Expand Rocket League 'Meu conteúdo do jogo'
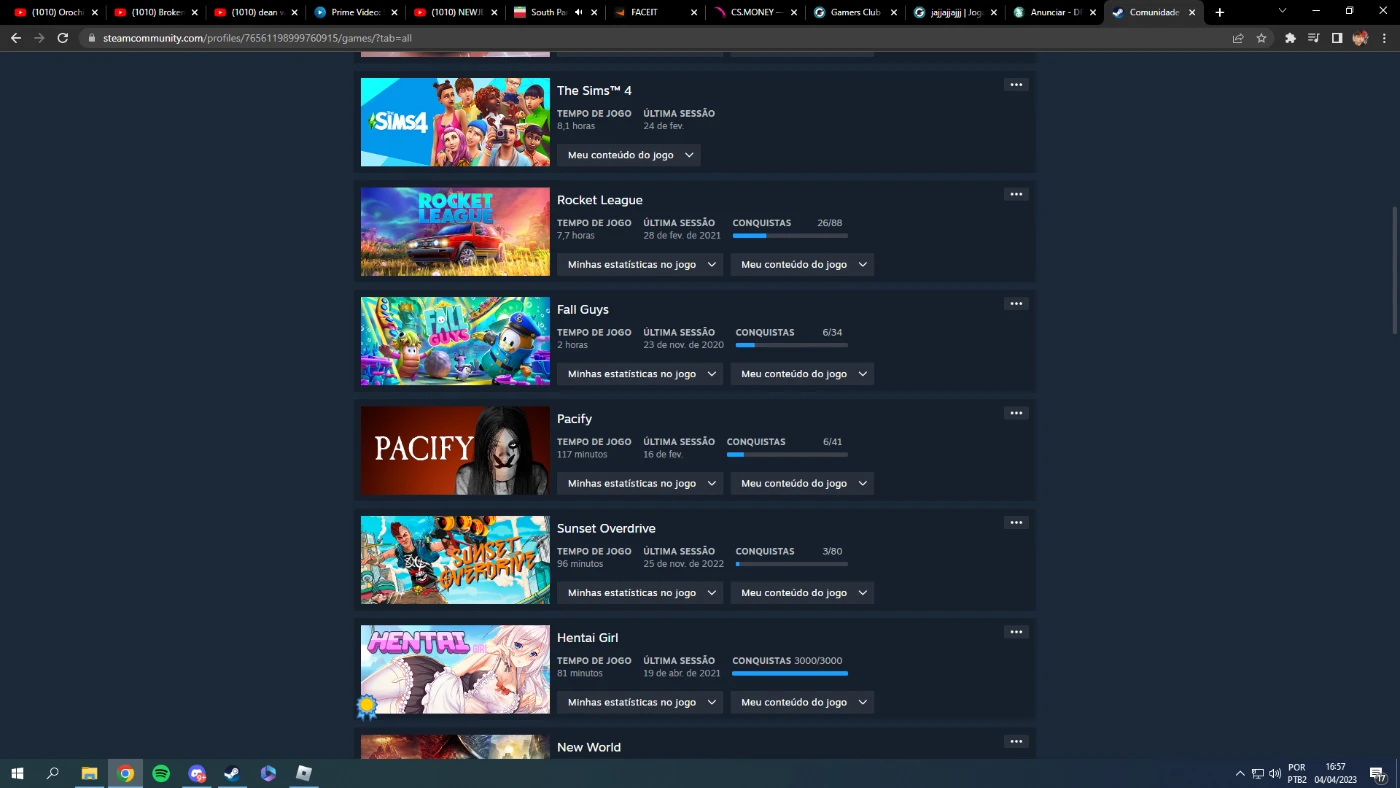 tap(802, 264)
